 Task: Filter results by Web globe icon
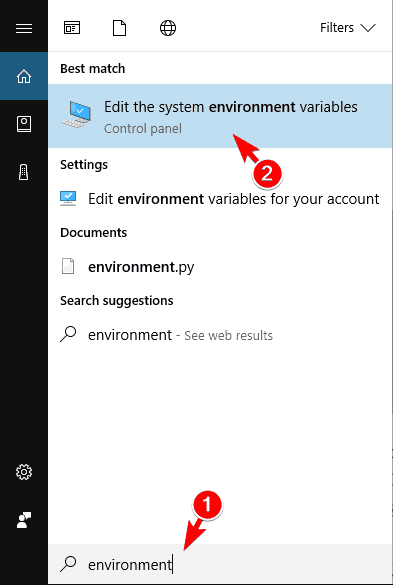point(168,28)
